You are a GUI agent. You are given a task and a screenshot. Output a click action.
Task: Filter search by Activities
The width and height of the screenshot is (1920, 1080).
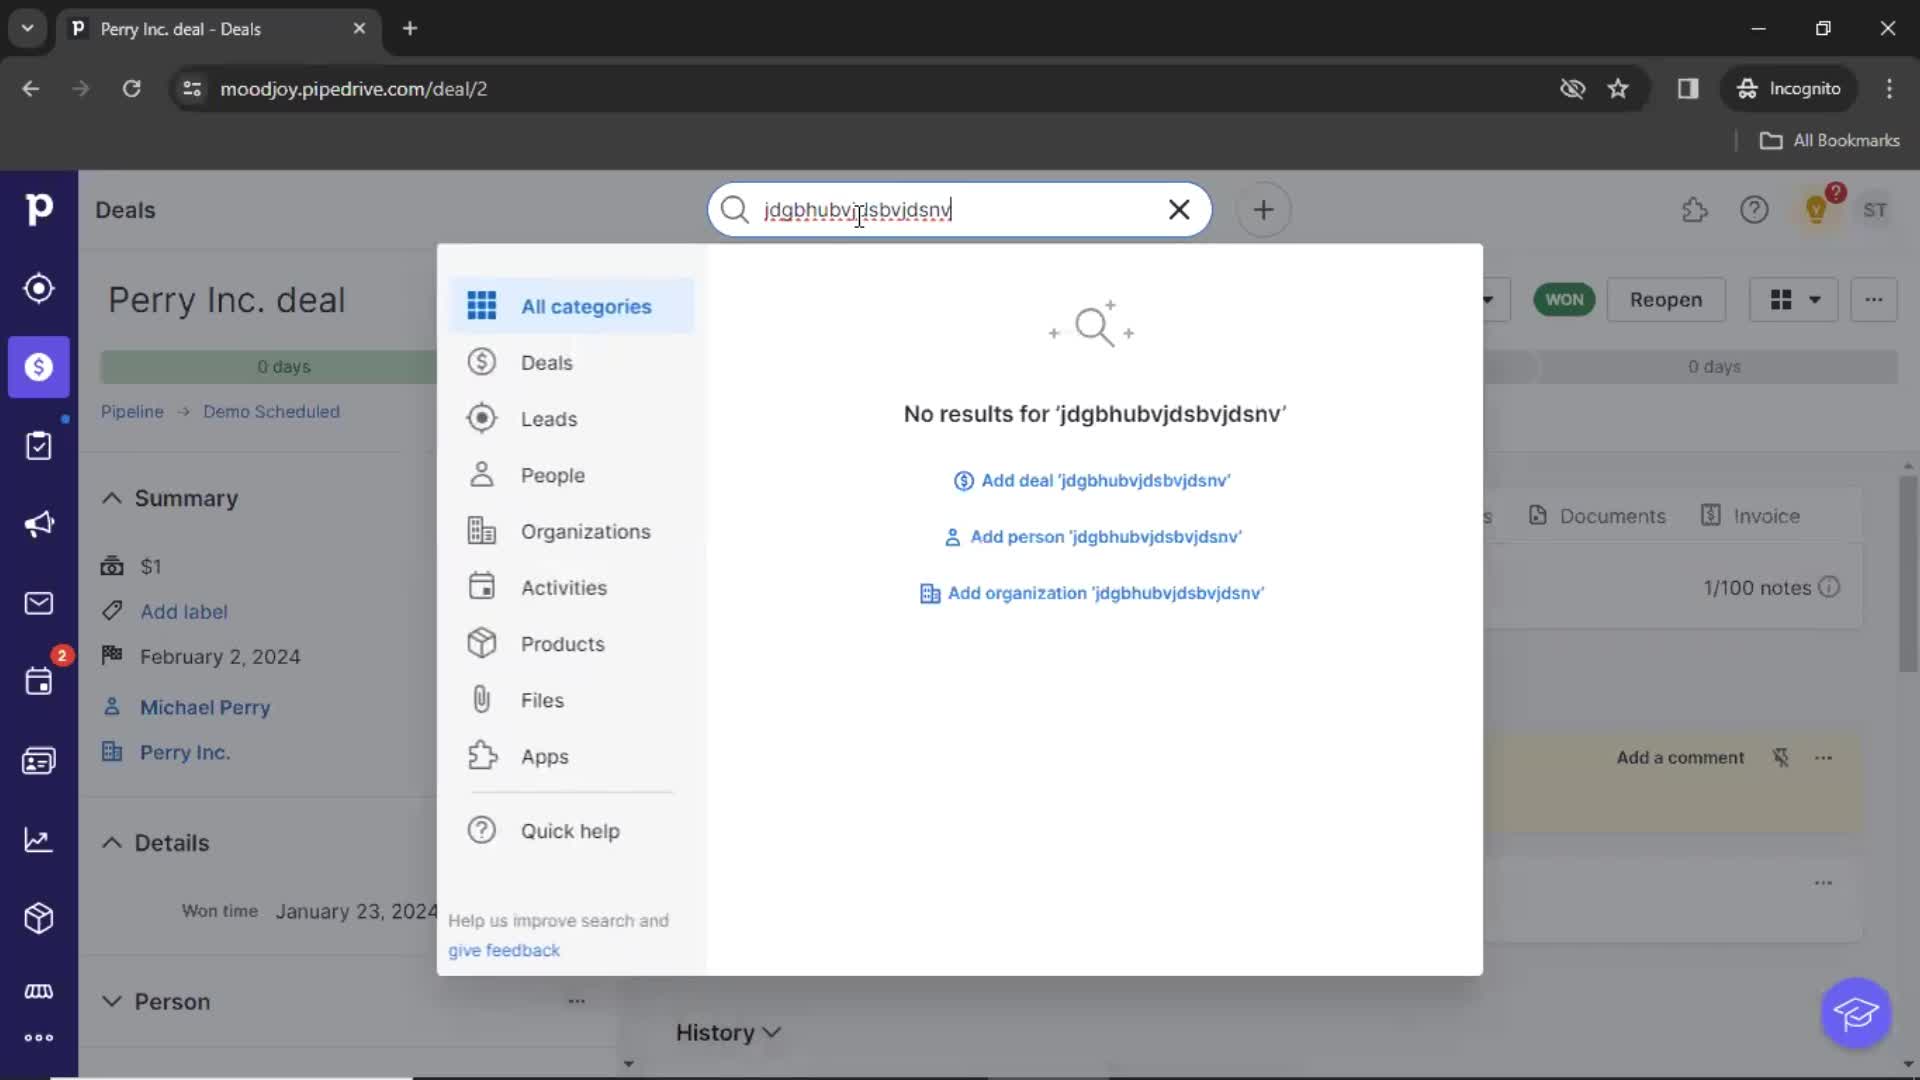pos(571,588)
